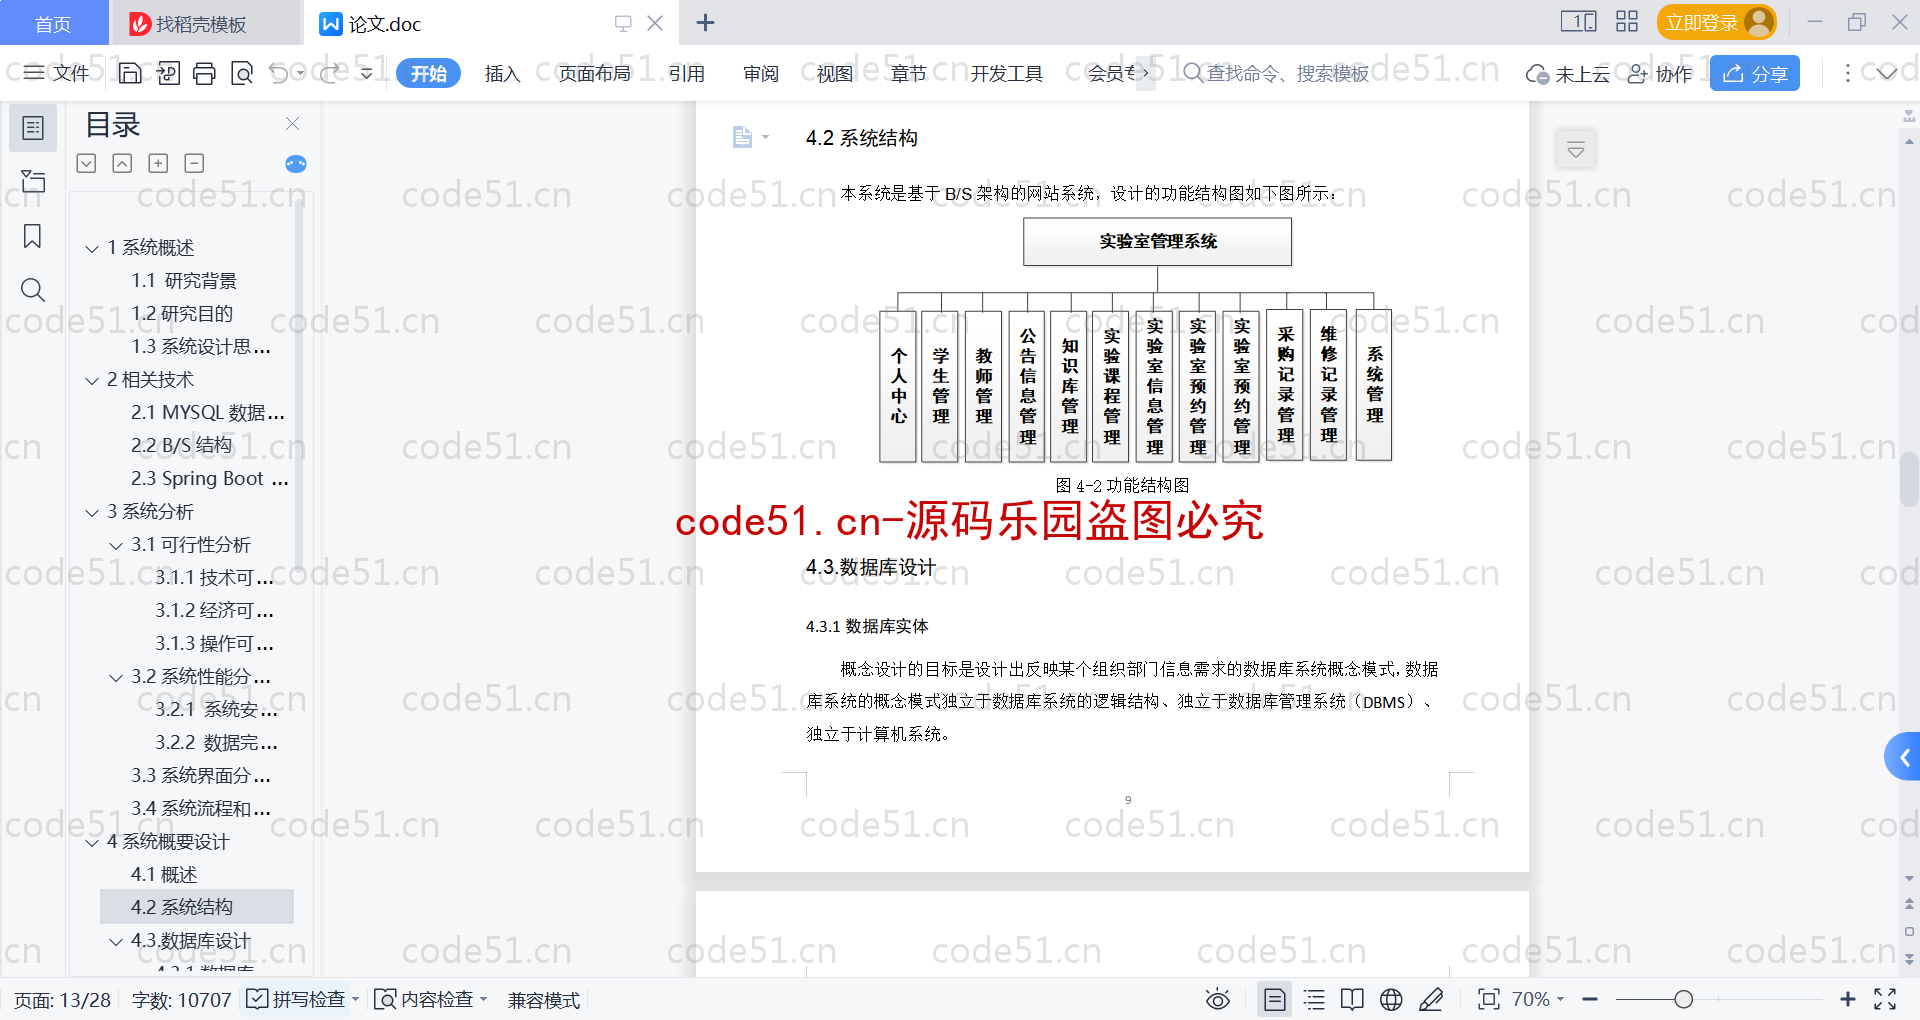Click the 立即登录 login button

coord(1716,22)
